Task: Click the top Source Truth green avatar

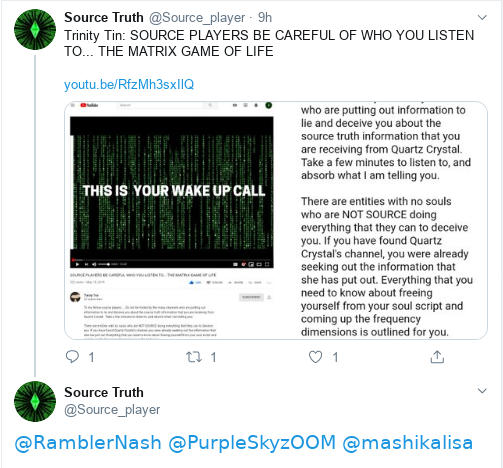Action: click(x=35, y=30)
